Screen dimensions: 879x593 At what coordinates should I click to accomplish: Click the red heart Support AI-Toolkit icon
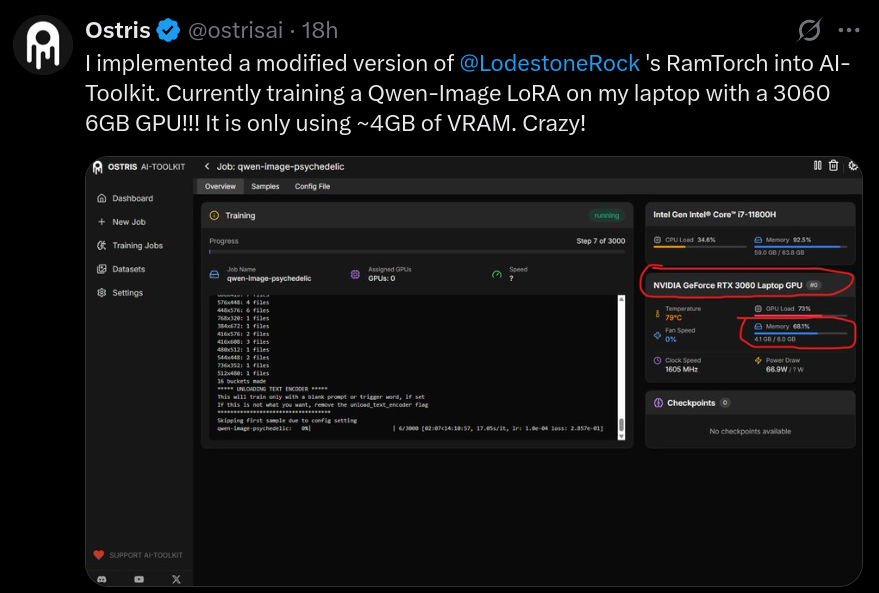[x=99, y=555]
